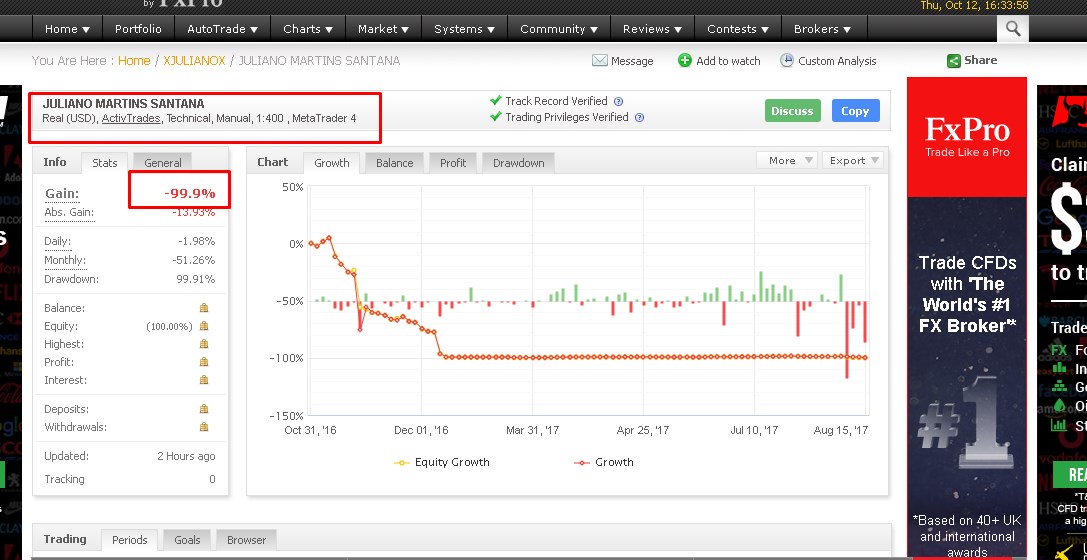Select the Profit chart tab
Viewport: 1087px width, 560px height.
pos(453,163)
